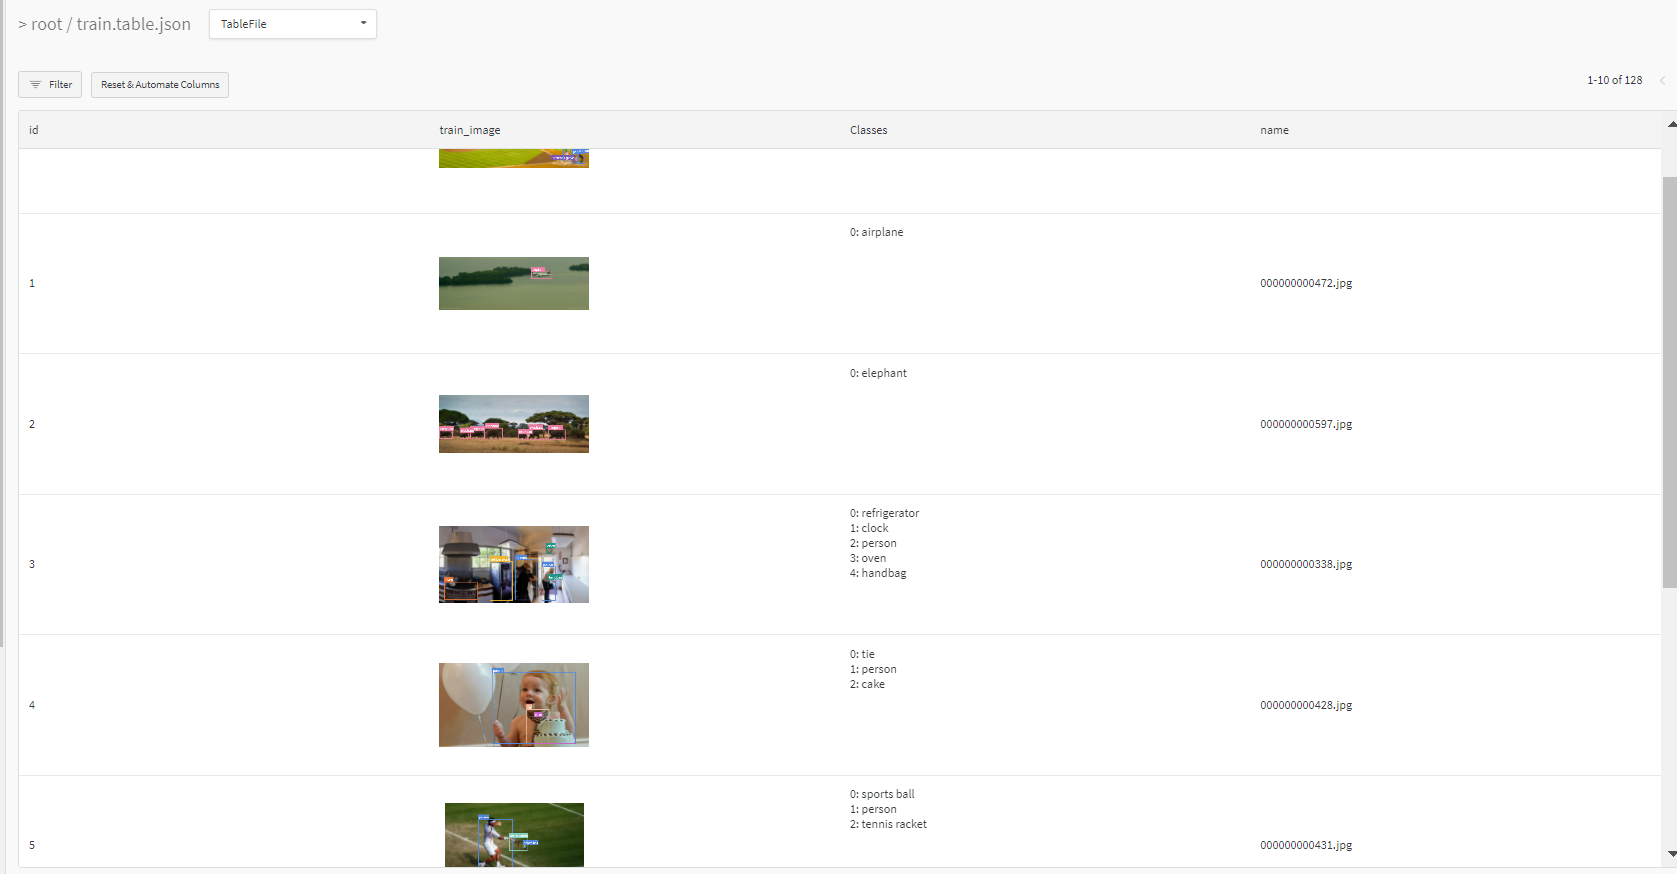The image size is (1677, 874).
Task: Click the '0: elephant' class label
Action: coord(878,373)
